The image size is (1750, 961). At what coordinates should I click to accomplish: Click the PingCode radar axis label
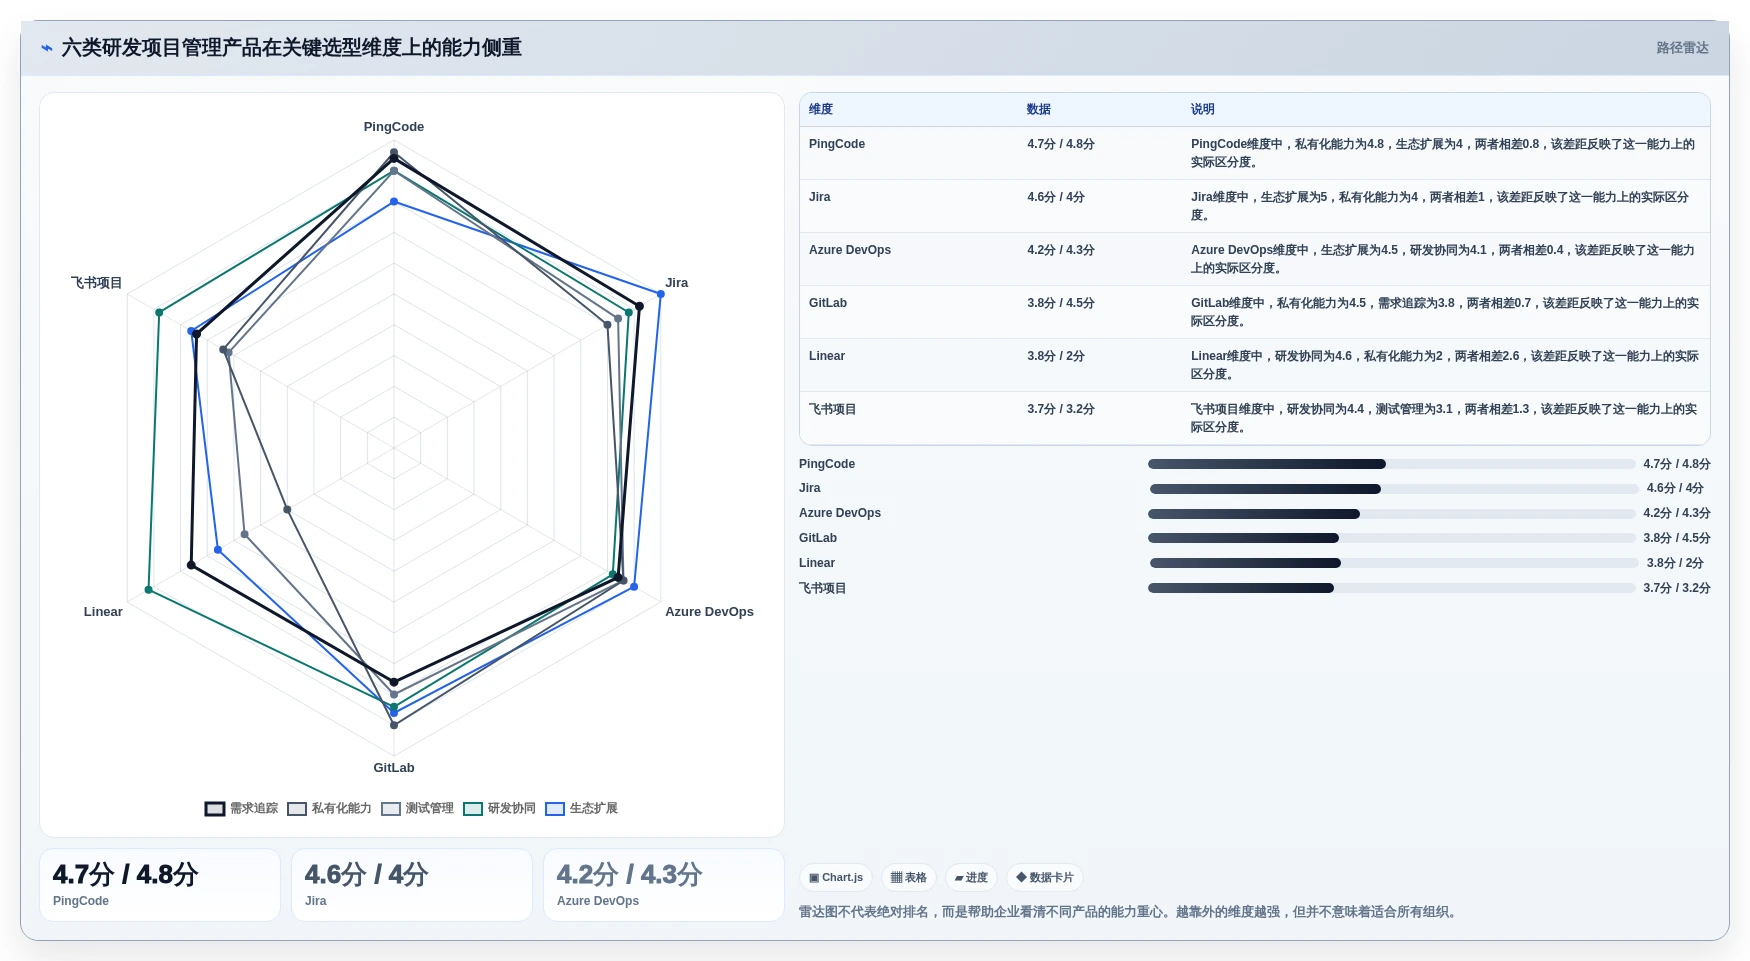(x=394, y=127)
